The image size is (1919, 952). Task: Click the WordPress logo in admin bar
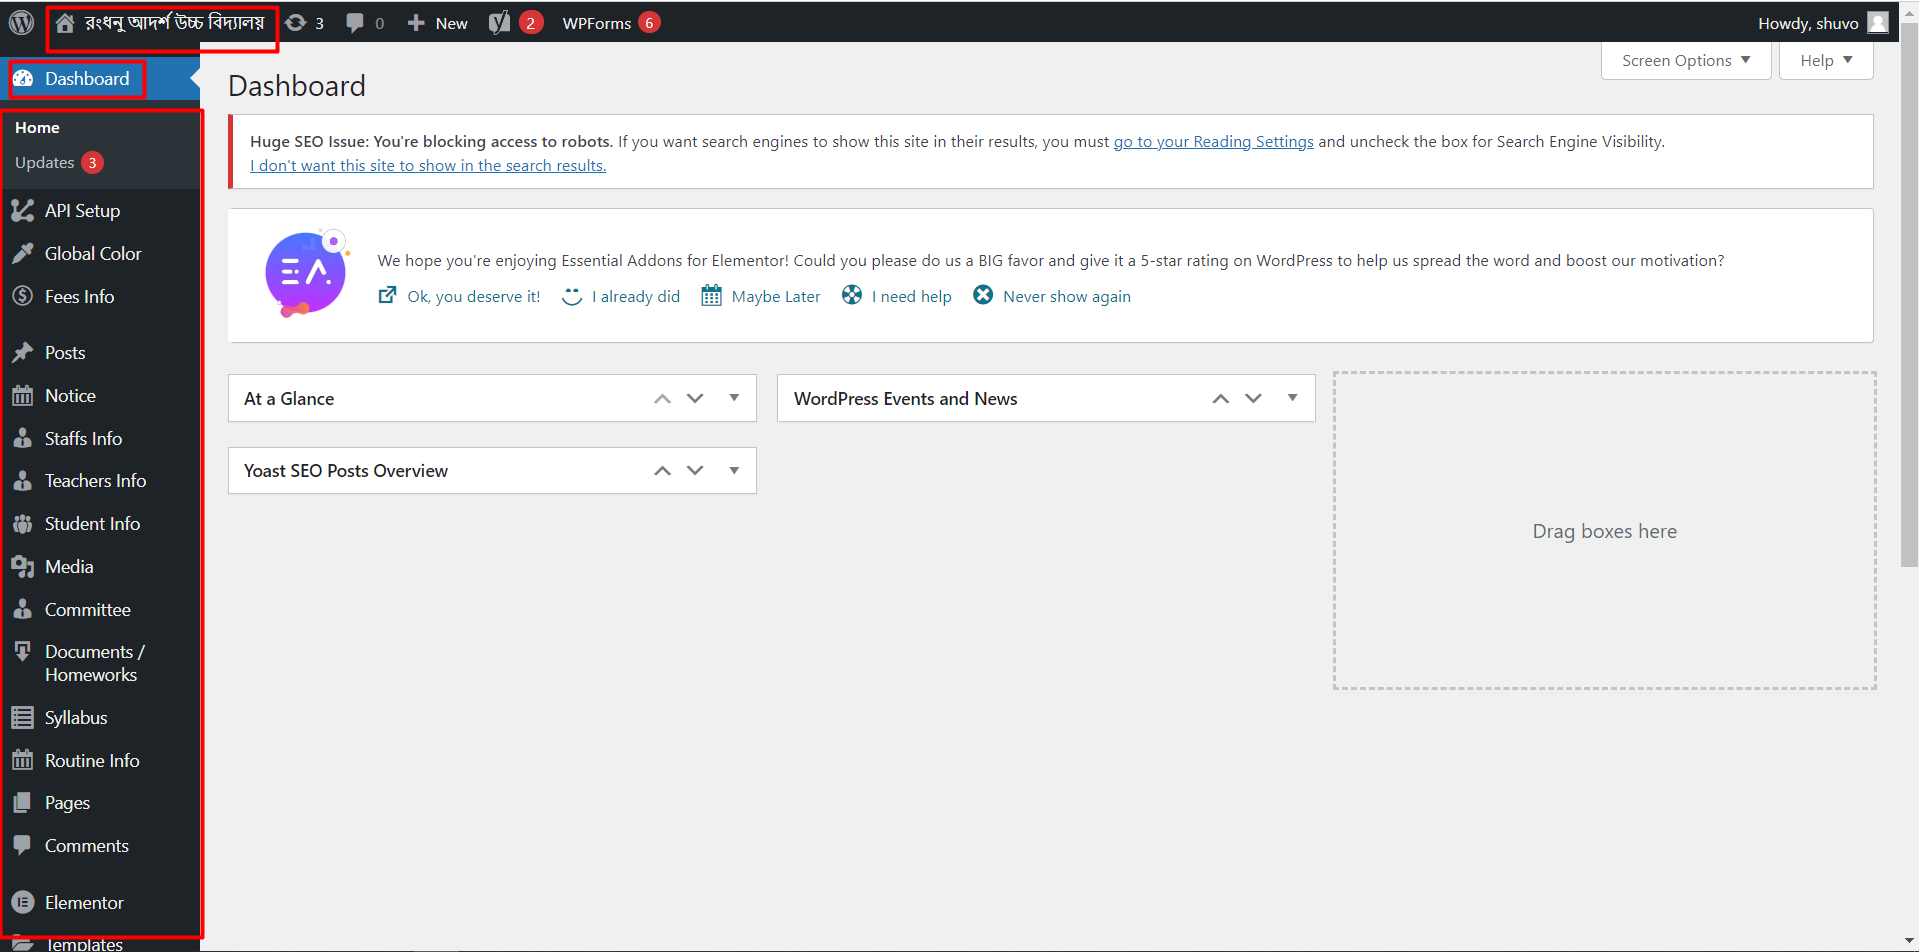pyautogui.click(x=21, y=22)
